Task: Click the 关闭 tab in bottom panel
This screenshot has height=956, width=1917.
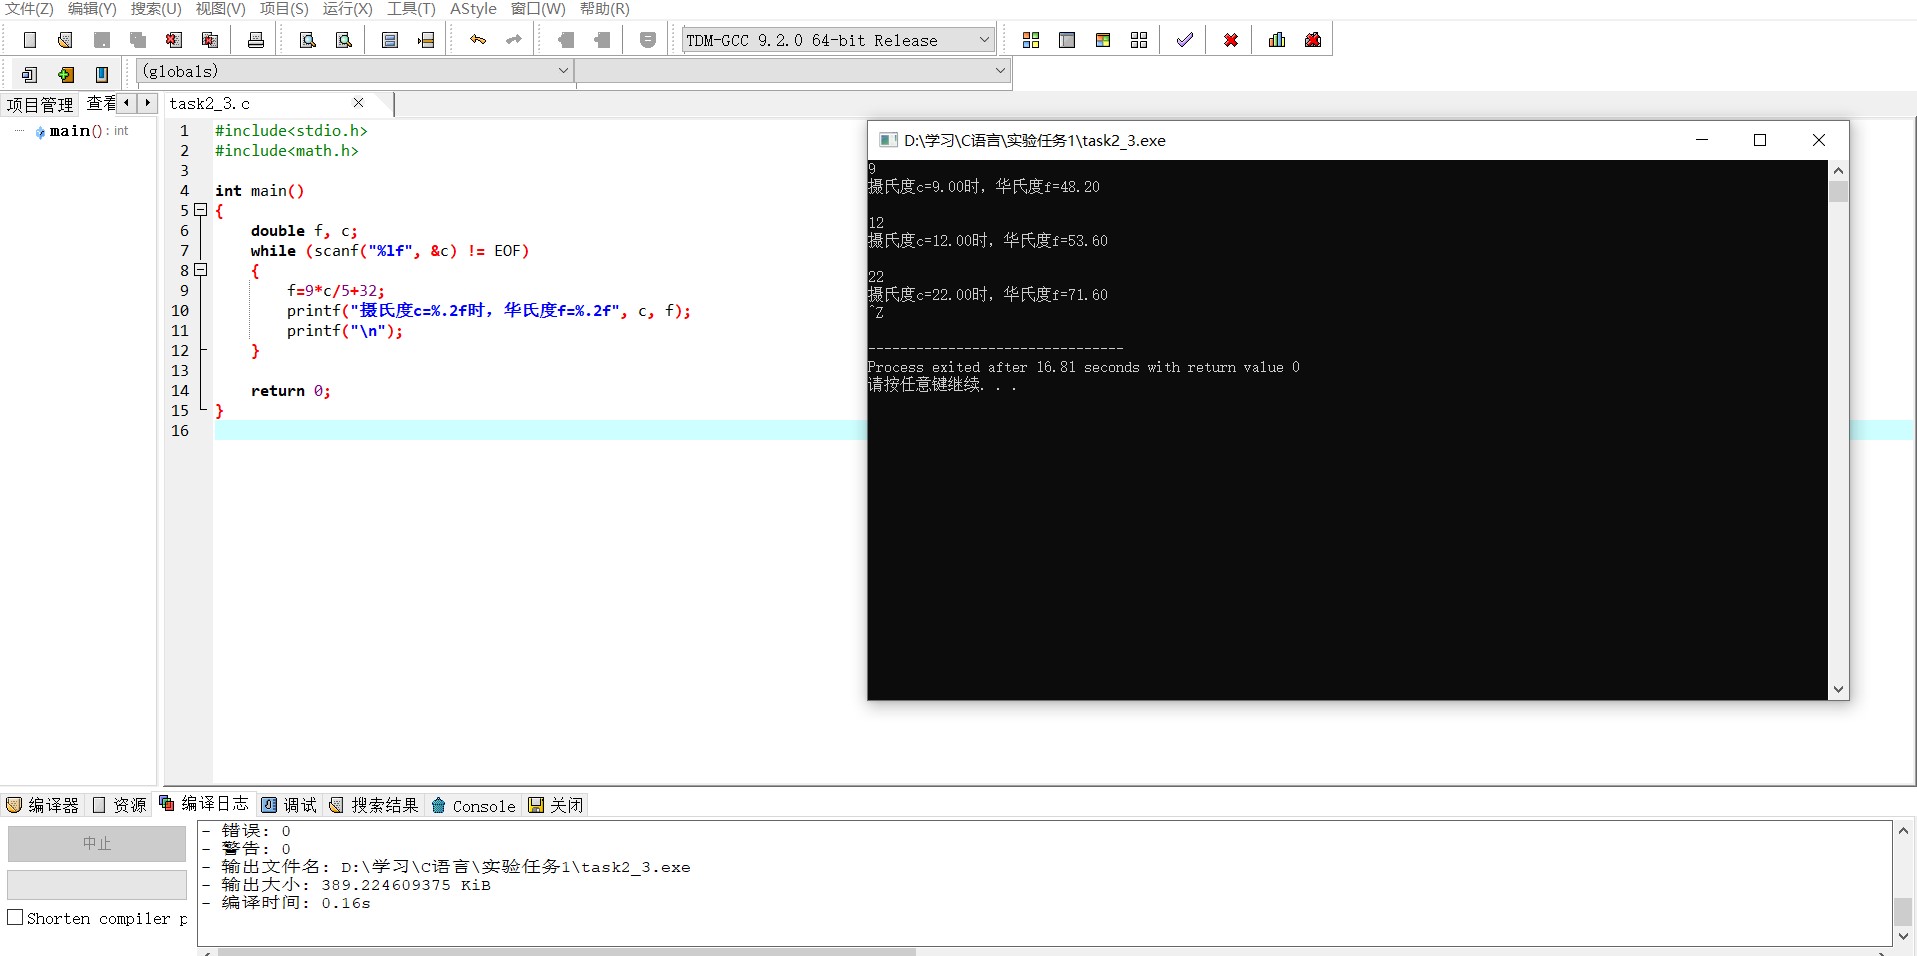Action: click(x=556, y=805)
